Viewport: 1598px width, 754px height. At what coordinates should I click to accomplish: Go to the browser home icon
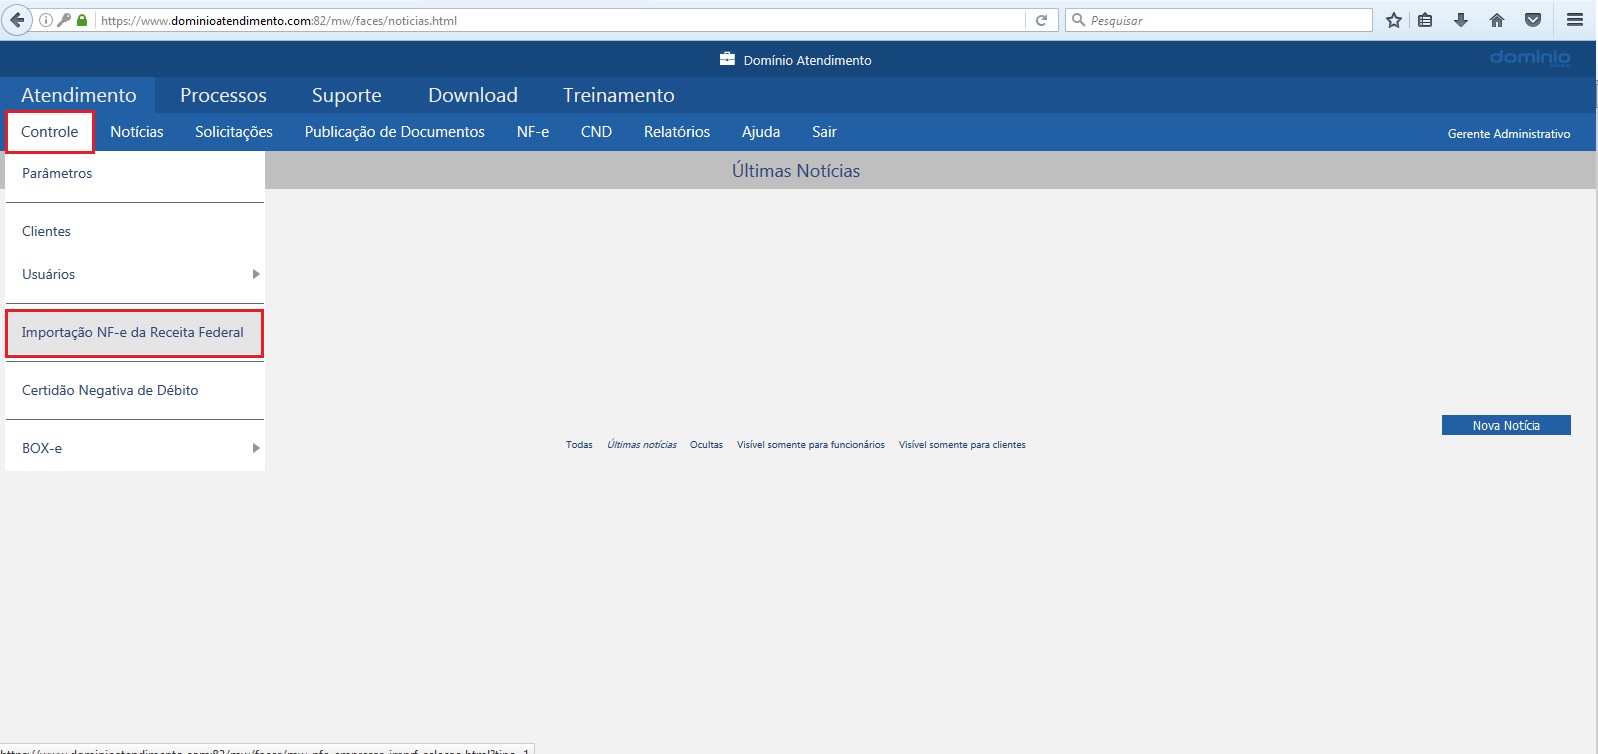pos(1497,20)
